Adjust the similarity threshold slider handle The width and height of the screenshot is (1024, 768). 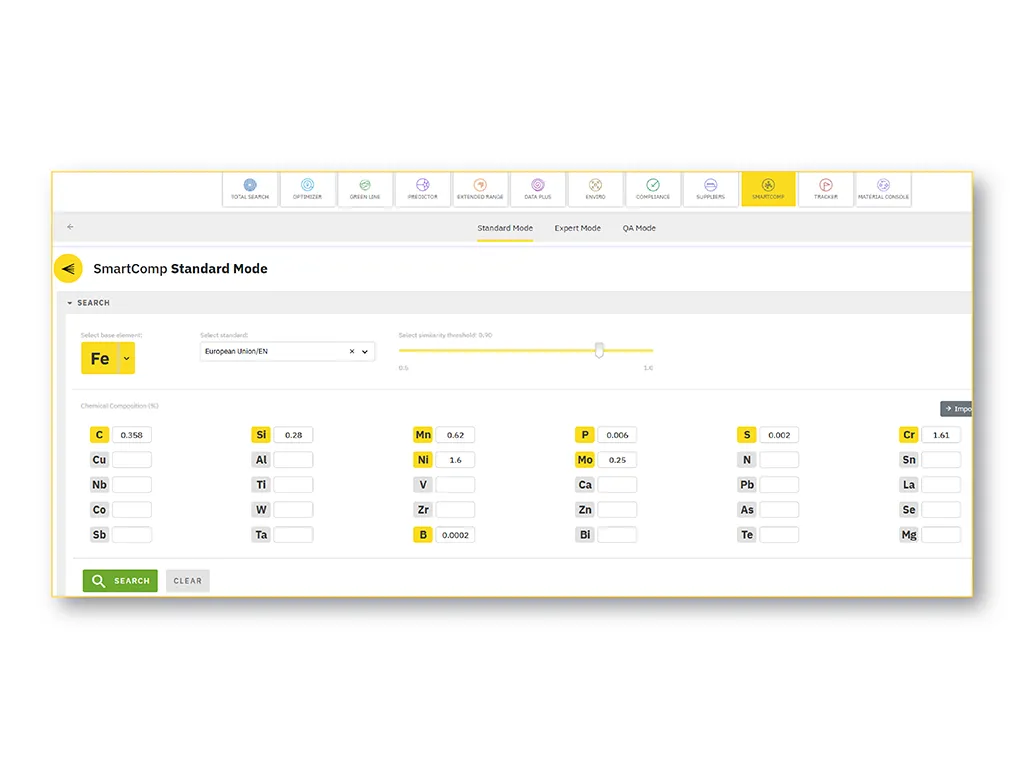click(x=599, y=350)
